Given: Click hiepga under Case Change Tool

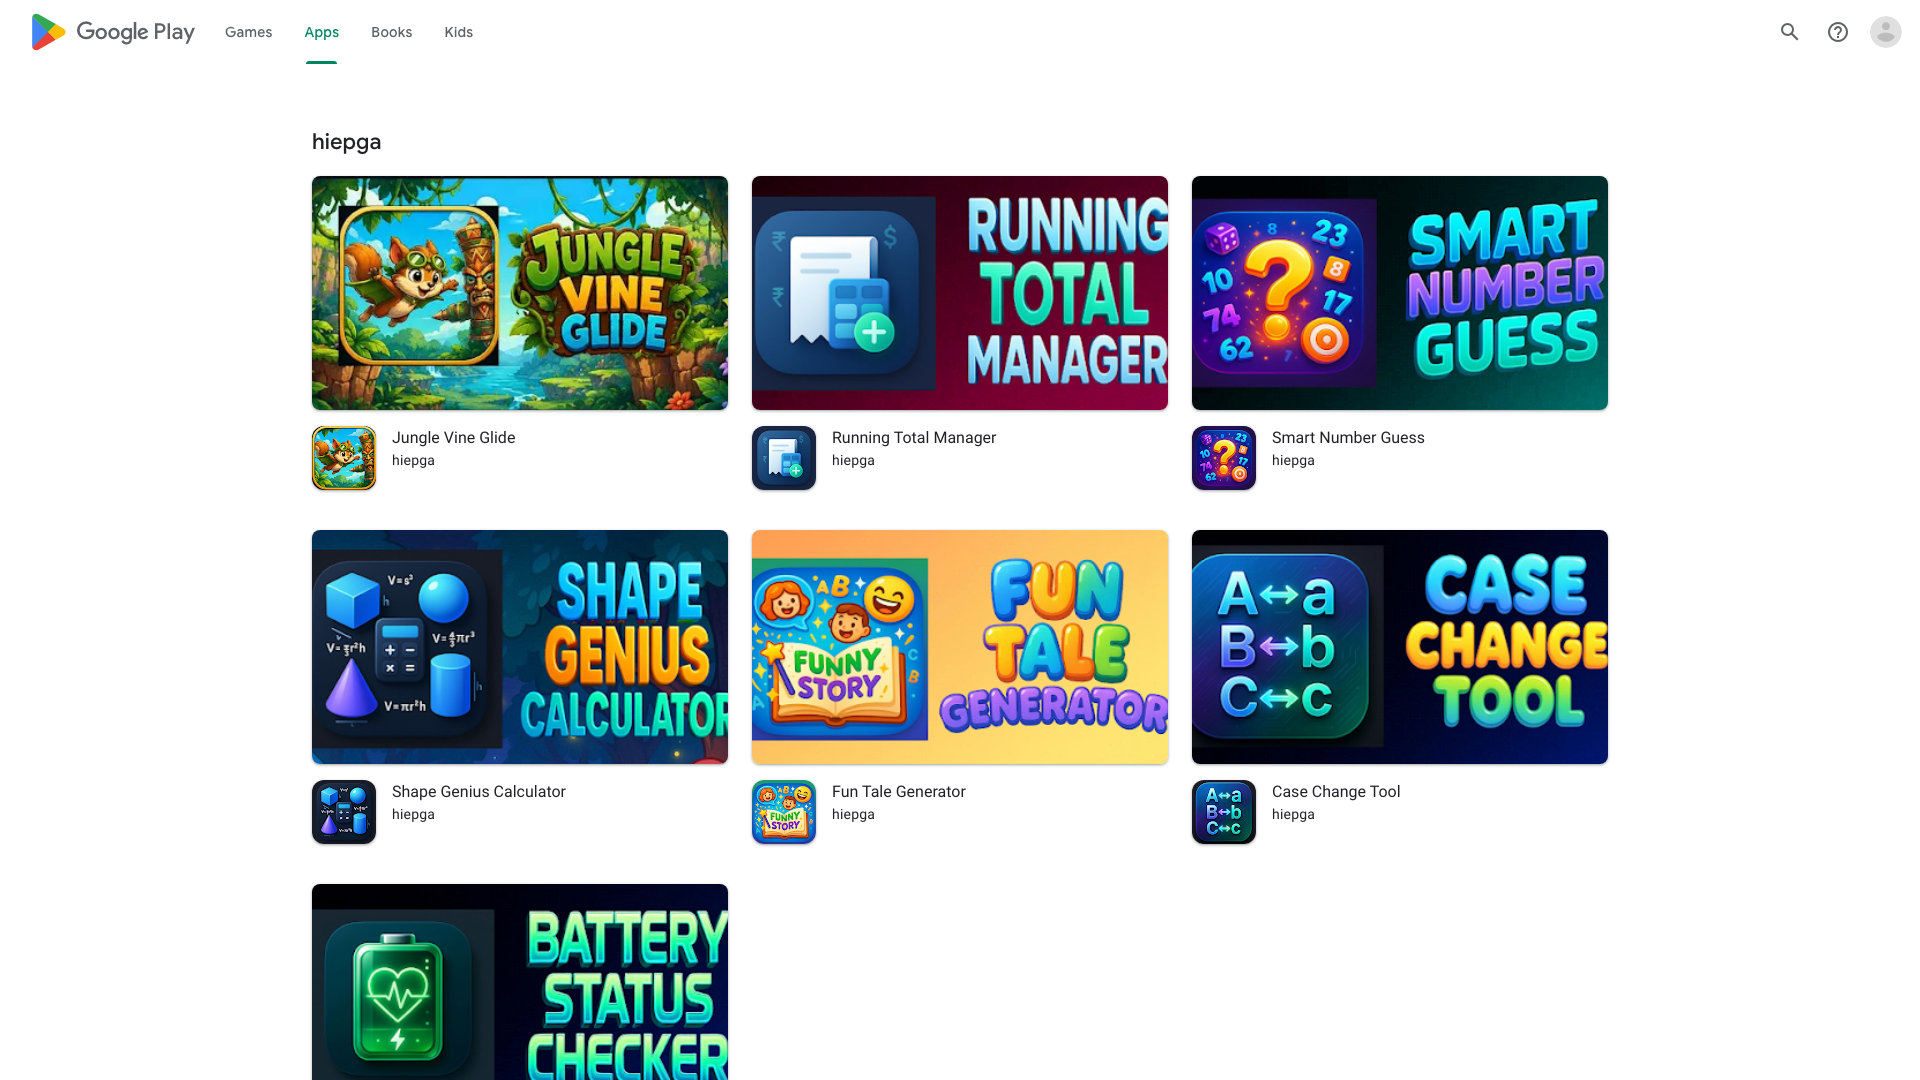Looking at the screenshot, I should [x=1293, y=815].
